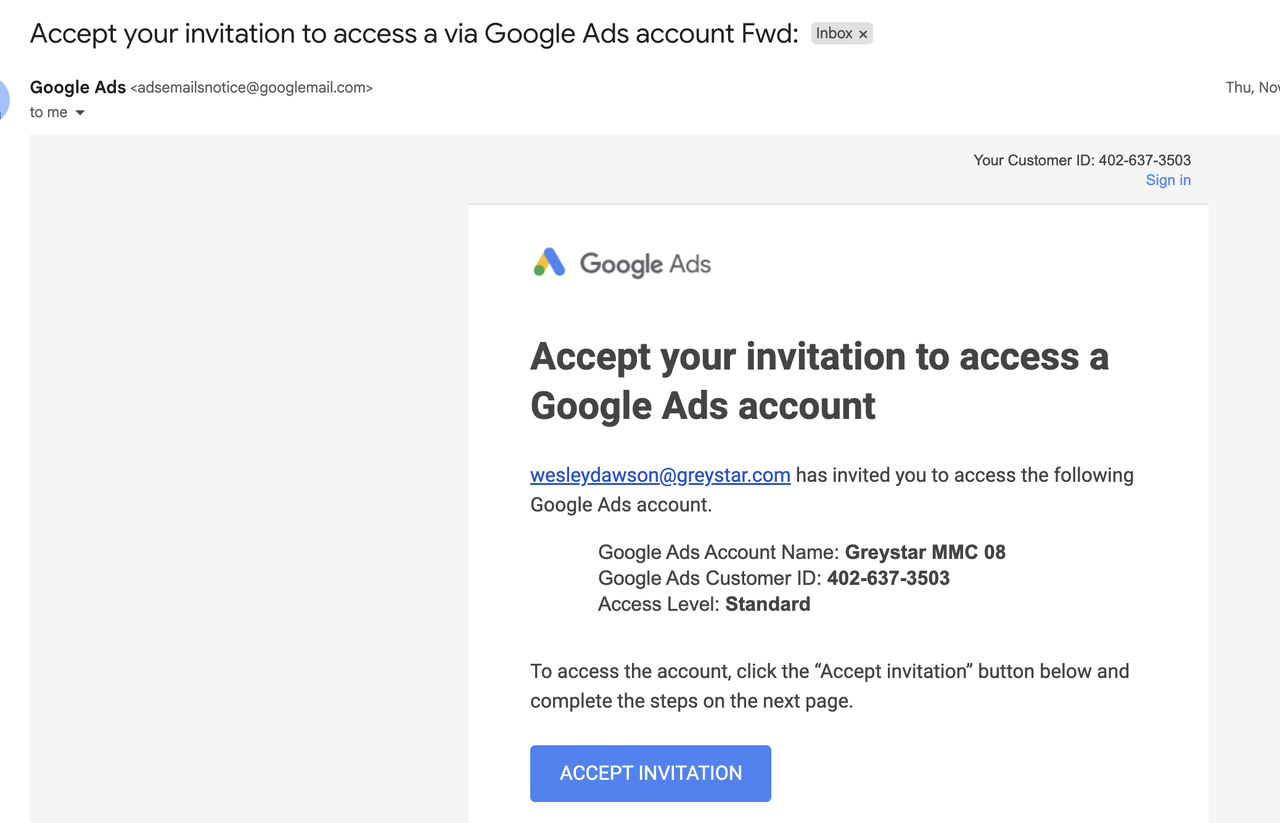Click the 'To access the account' instruction paragraph
This screenshot has height=823, width=1280.
pyautogui.click(x=829, y=685)
